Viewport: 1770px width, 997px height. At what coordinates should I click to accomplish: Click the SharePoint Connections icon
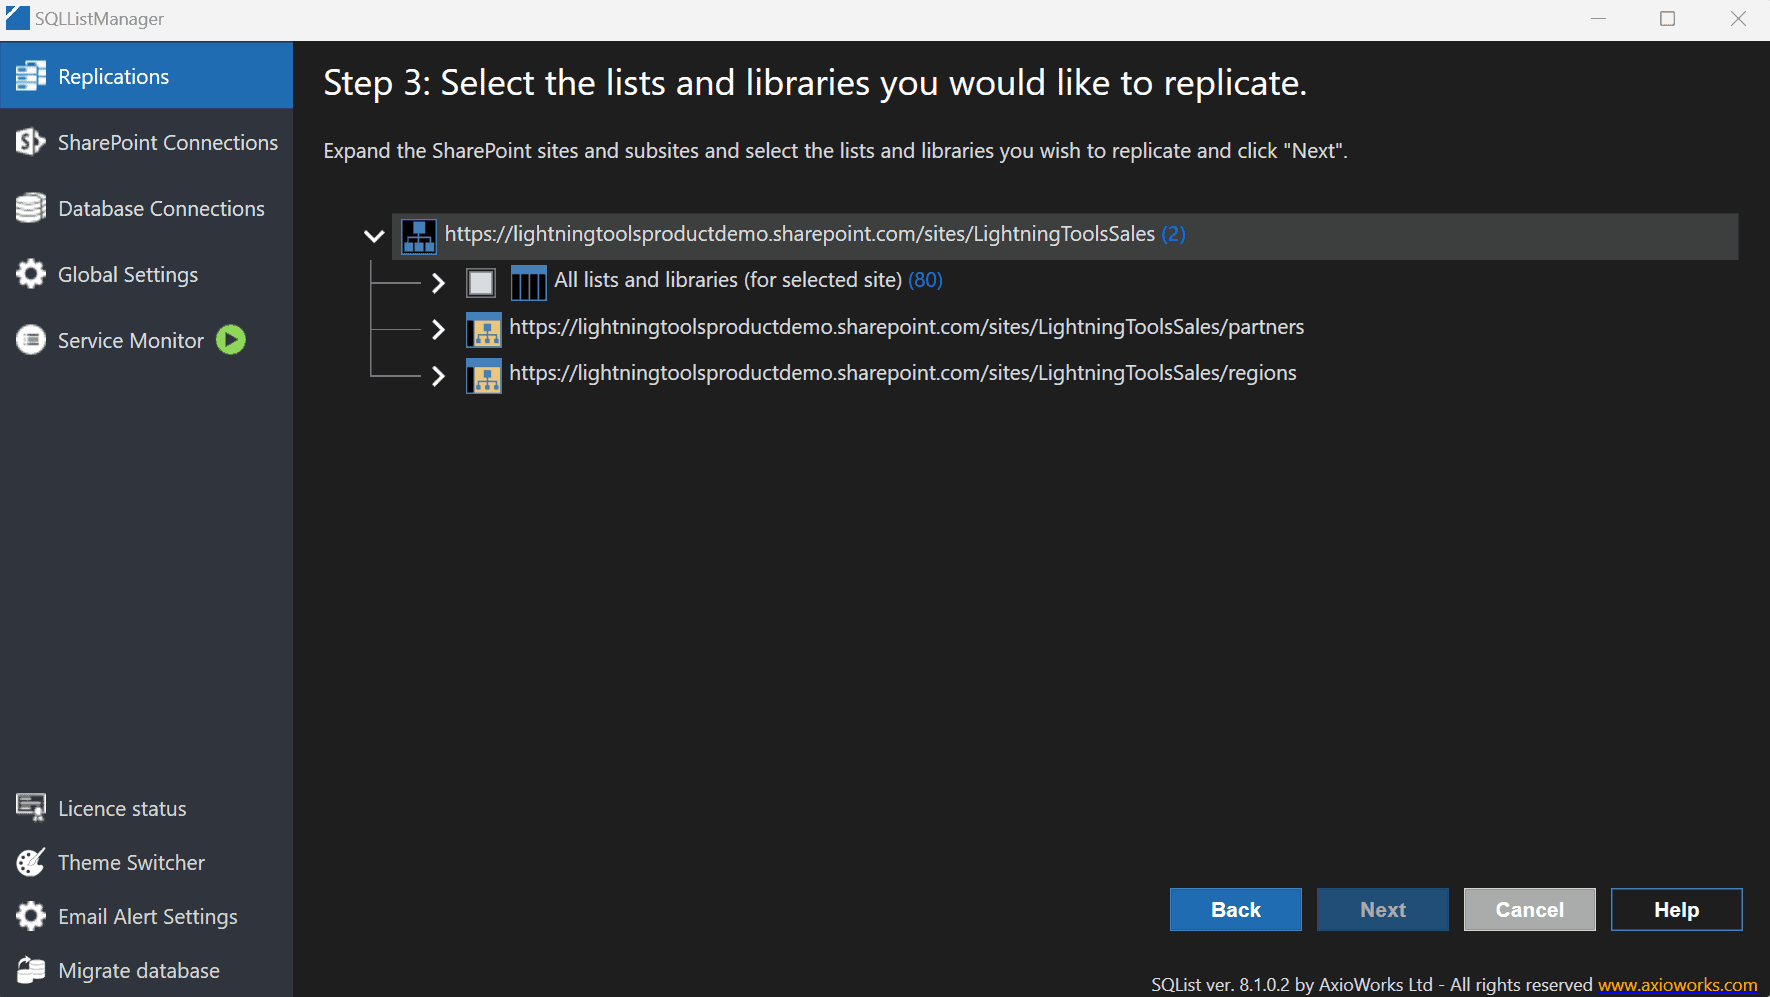31,142
